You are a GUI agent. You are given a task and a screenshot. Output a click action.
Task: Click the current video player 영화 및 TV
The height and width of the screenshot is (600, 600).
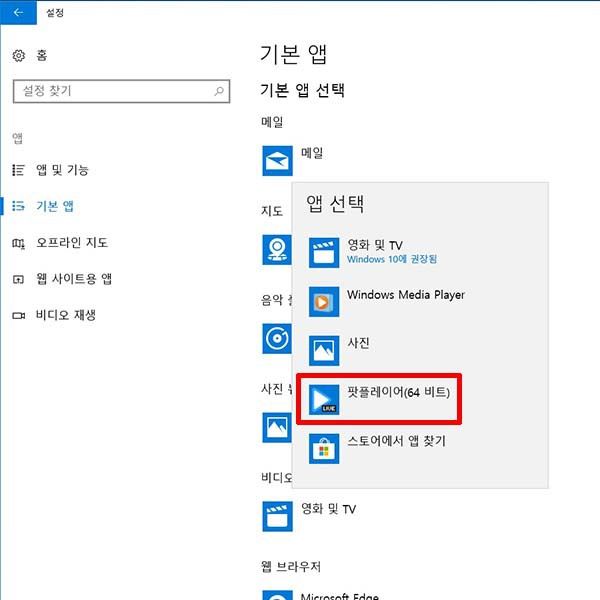pos(309,517)
